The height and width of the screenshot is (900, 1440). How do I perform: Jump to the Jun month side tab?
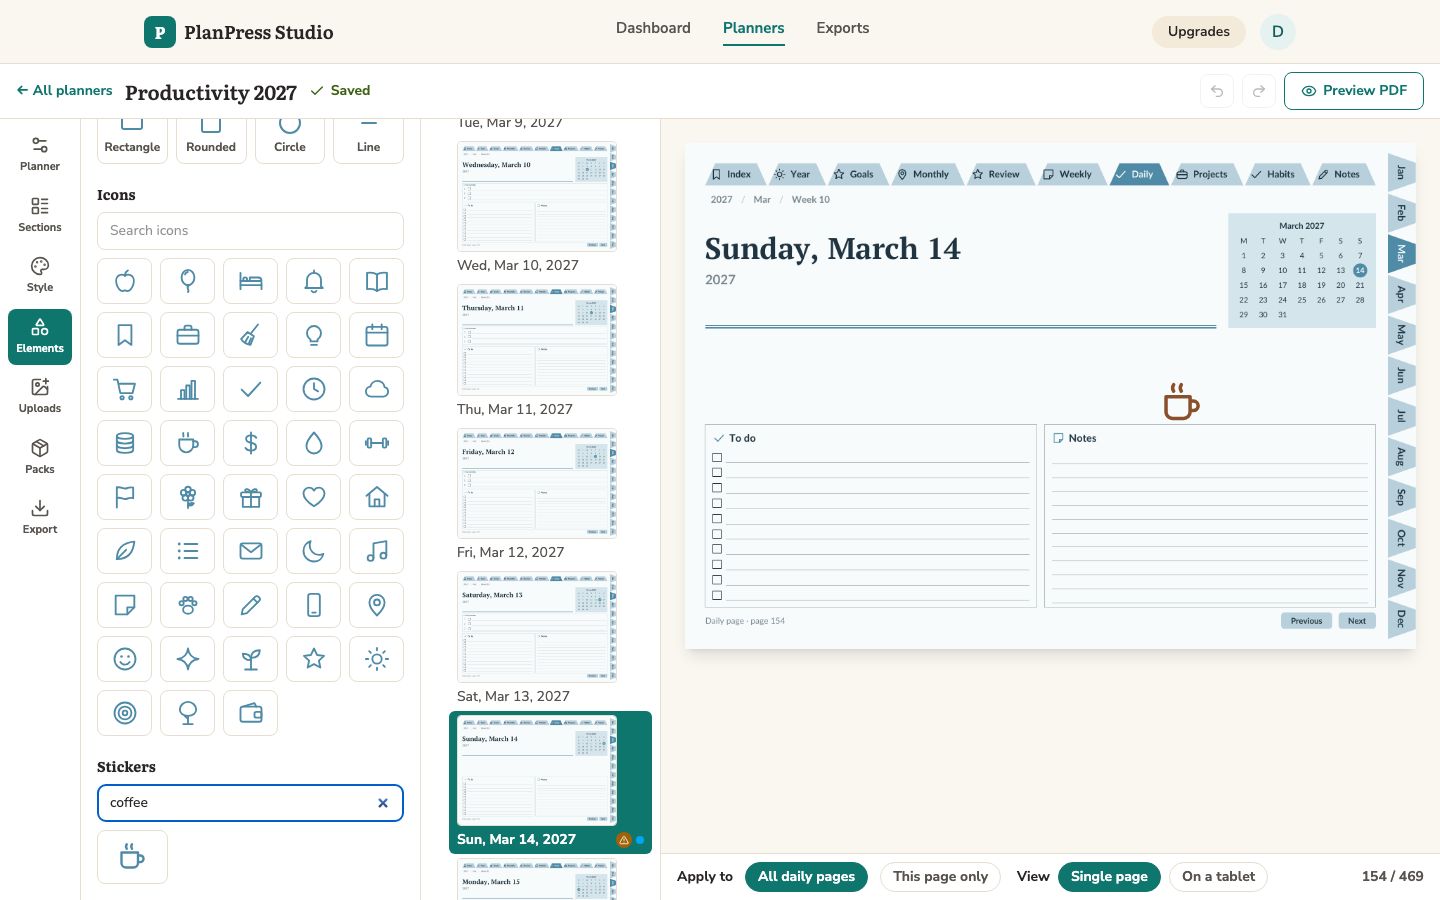tap(1401, 376)
